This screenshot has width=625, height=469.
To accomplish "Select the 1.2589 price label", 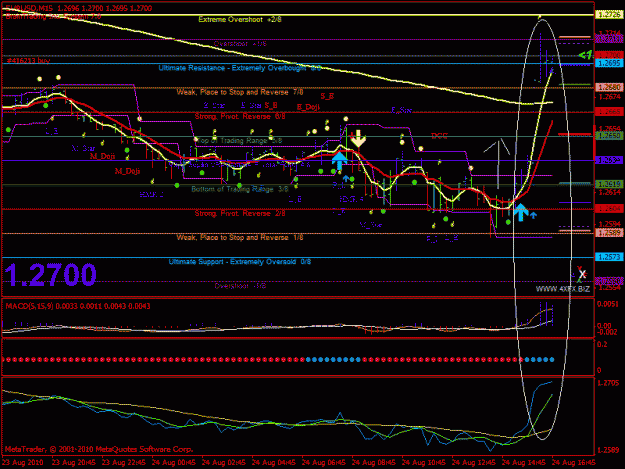I will click(609, 233).
